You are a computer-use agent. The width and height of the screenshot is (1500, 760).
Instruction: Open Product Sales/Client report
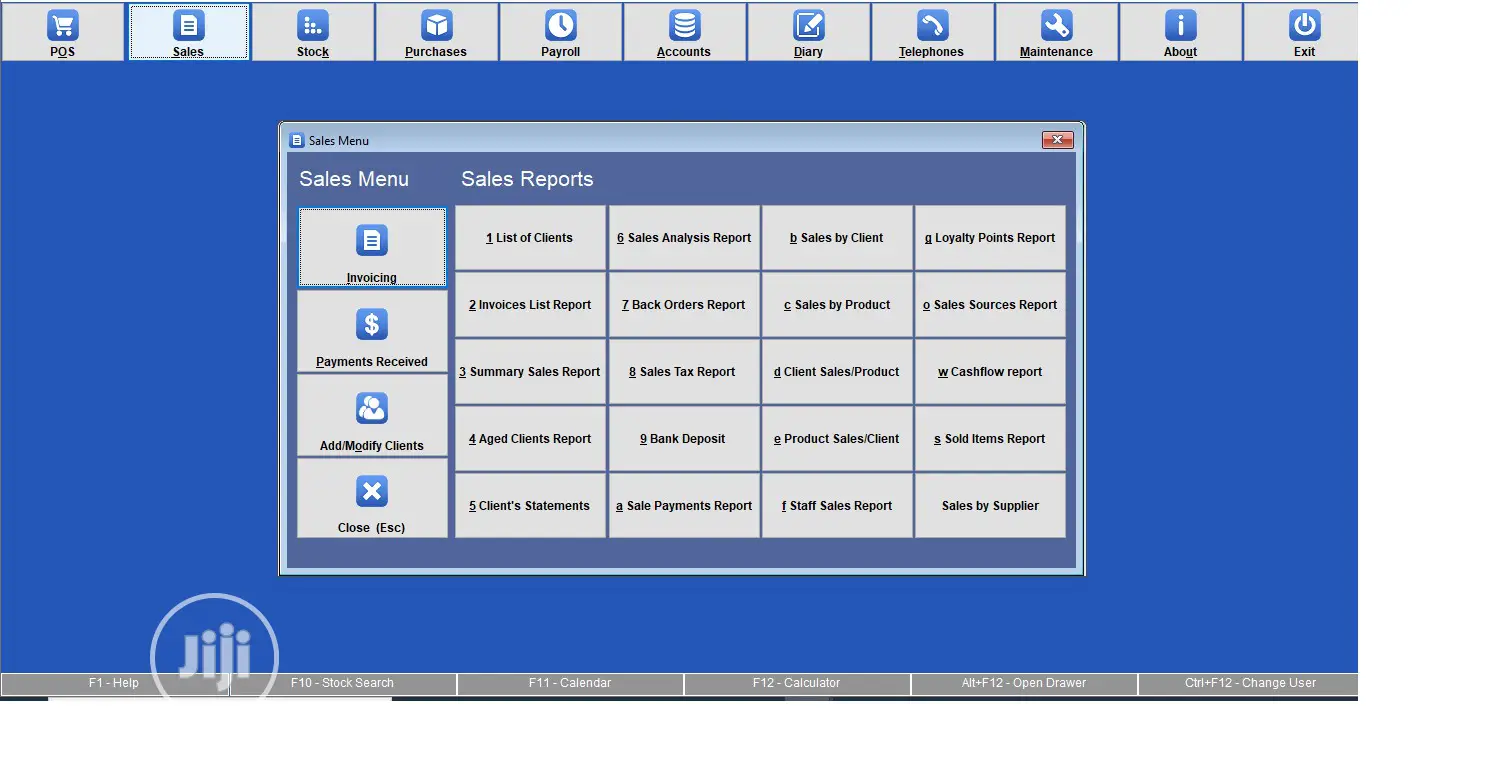pyautogui.click(x=837, y=439)
